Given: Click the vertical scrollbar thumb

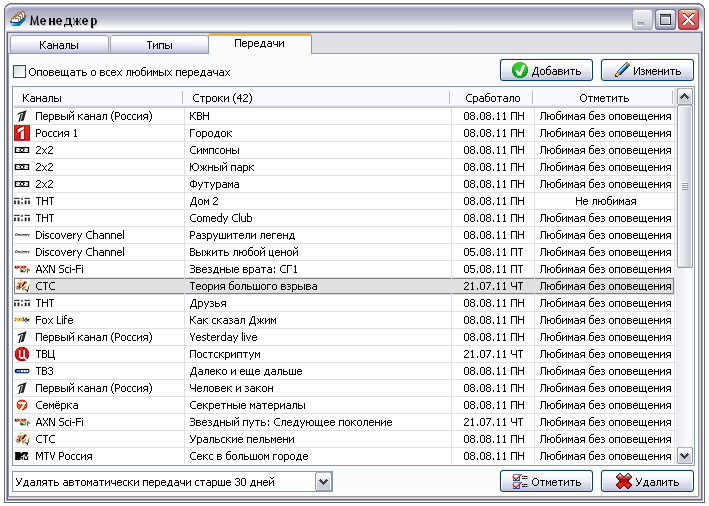Looking at the screenshot, I should pyautogui.click(x=685, y=186).
